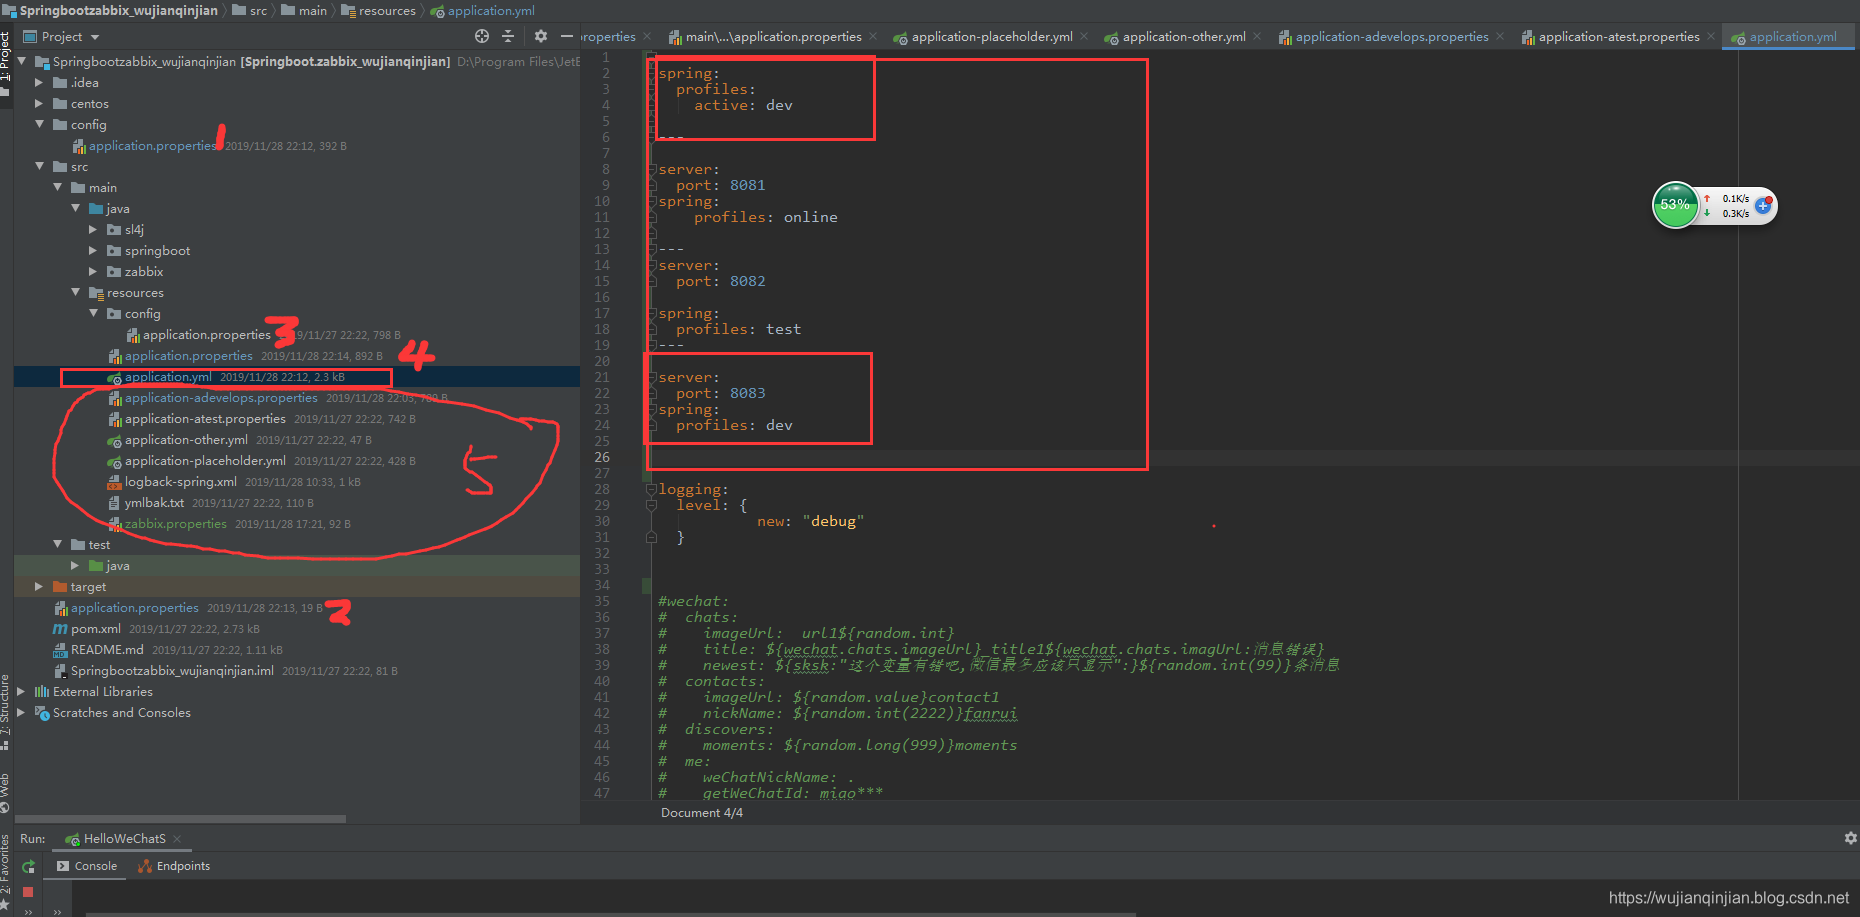Open Run panel settings gear

tap(1850, 838)
